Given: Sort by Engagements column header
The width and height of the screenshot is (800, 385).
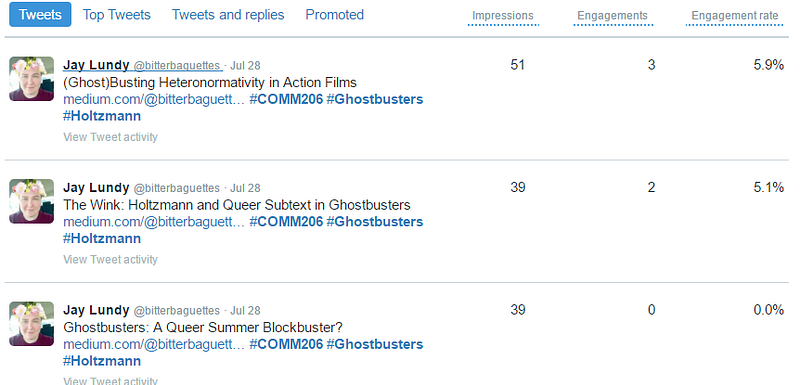Looking at the screenshot, I should pyautogui.click(x=613, y=16).
